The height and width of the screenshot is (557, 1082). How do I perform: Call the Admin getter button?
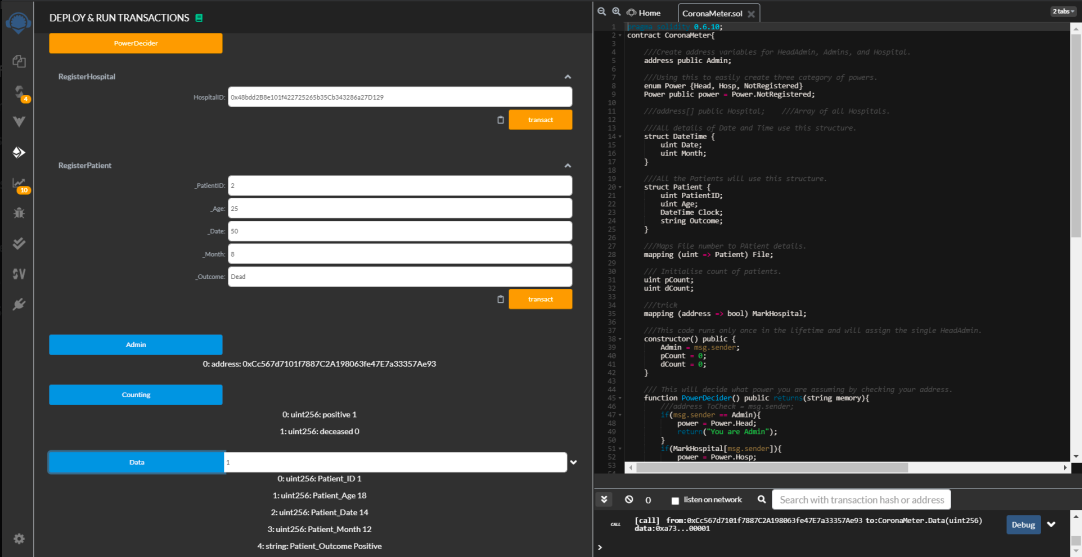tap(135, 344)
